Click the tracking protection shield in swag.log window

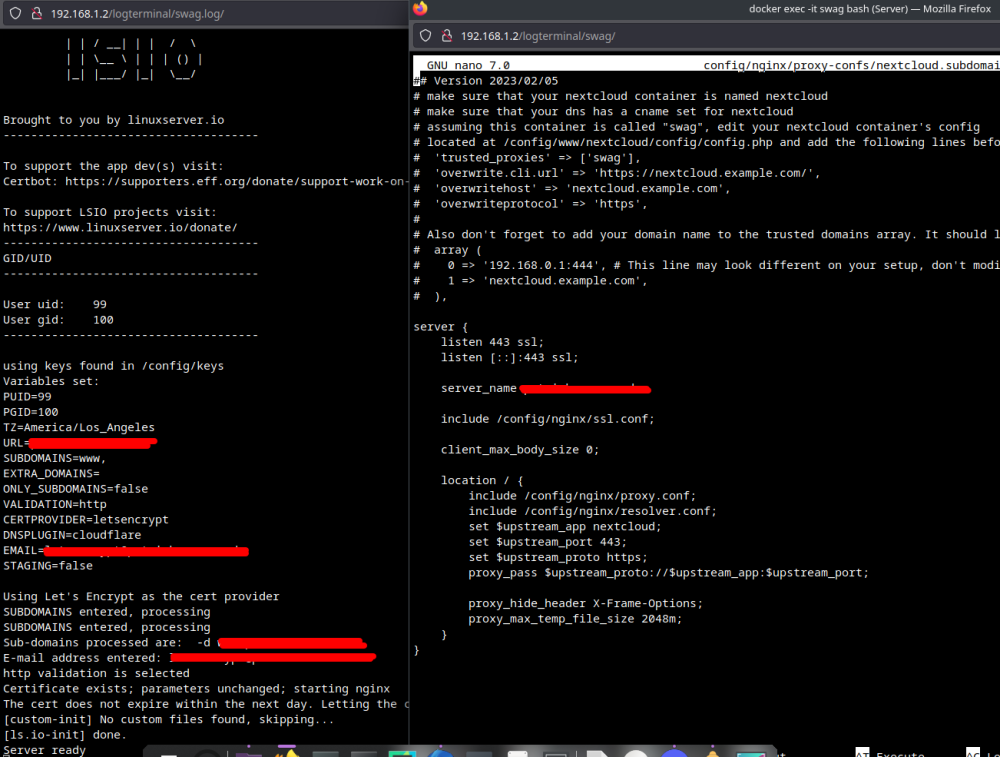[x=15, y=13]
